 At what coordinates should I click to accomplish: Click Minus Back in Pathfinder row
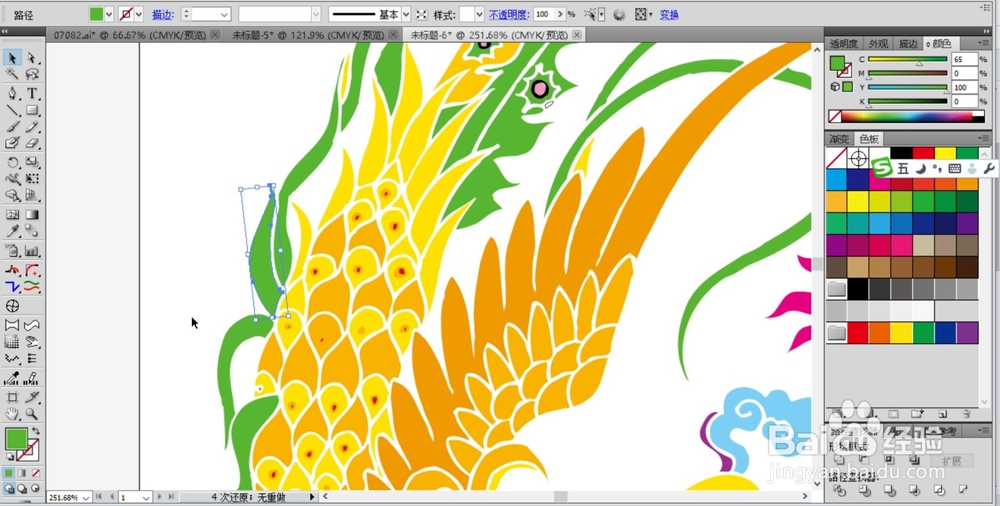click(963, 490)
